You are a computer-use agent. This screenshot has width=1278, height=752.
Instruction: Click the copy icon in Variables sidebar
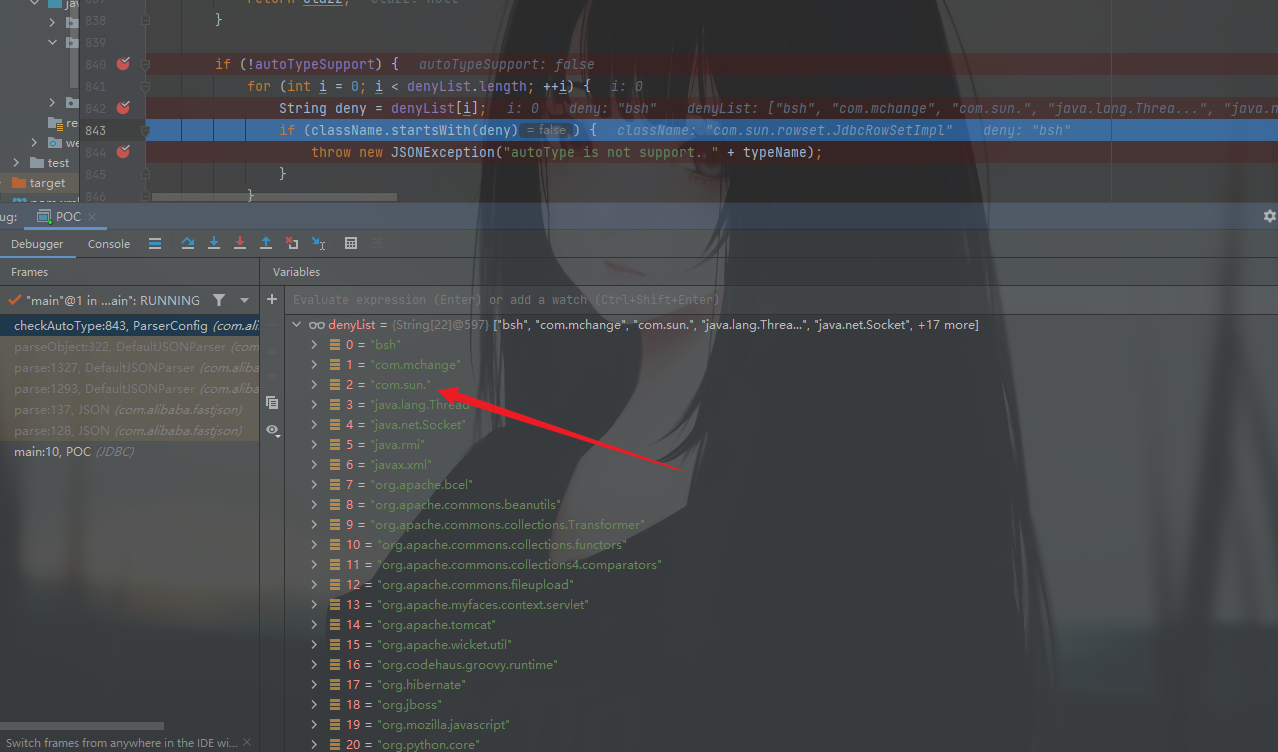click(272, 402)
